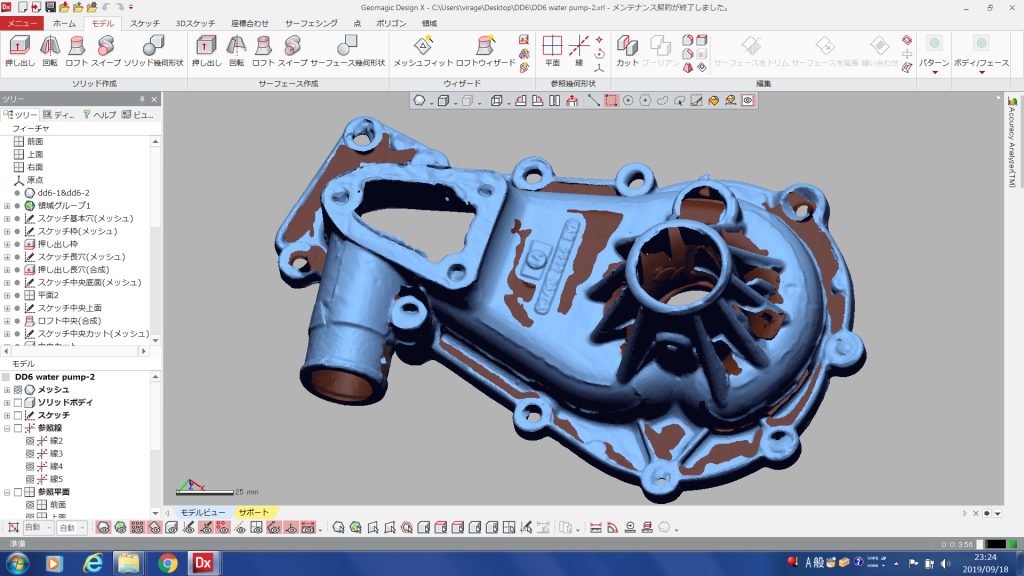The width and height of the screenshot is (1024, 576).
Task: Open the Body/Face (ボディ/フェース) dropdown
Action: [980, 64]
